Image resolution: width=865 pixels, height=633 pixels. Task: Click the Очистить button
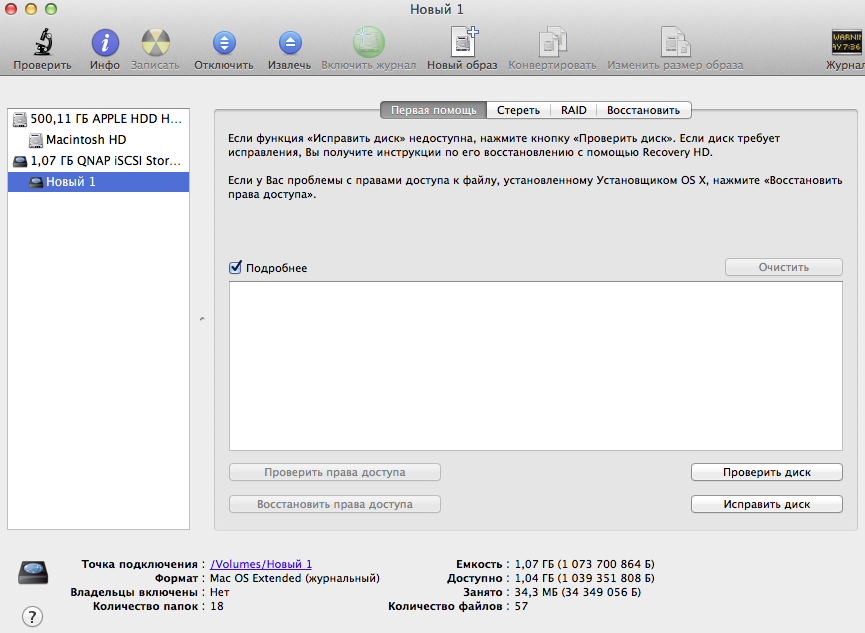tap(783, 267)
